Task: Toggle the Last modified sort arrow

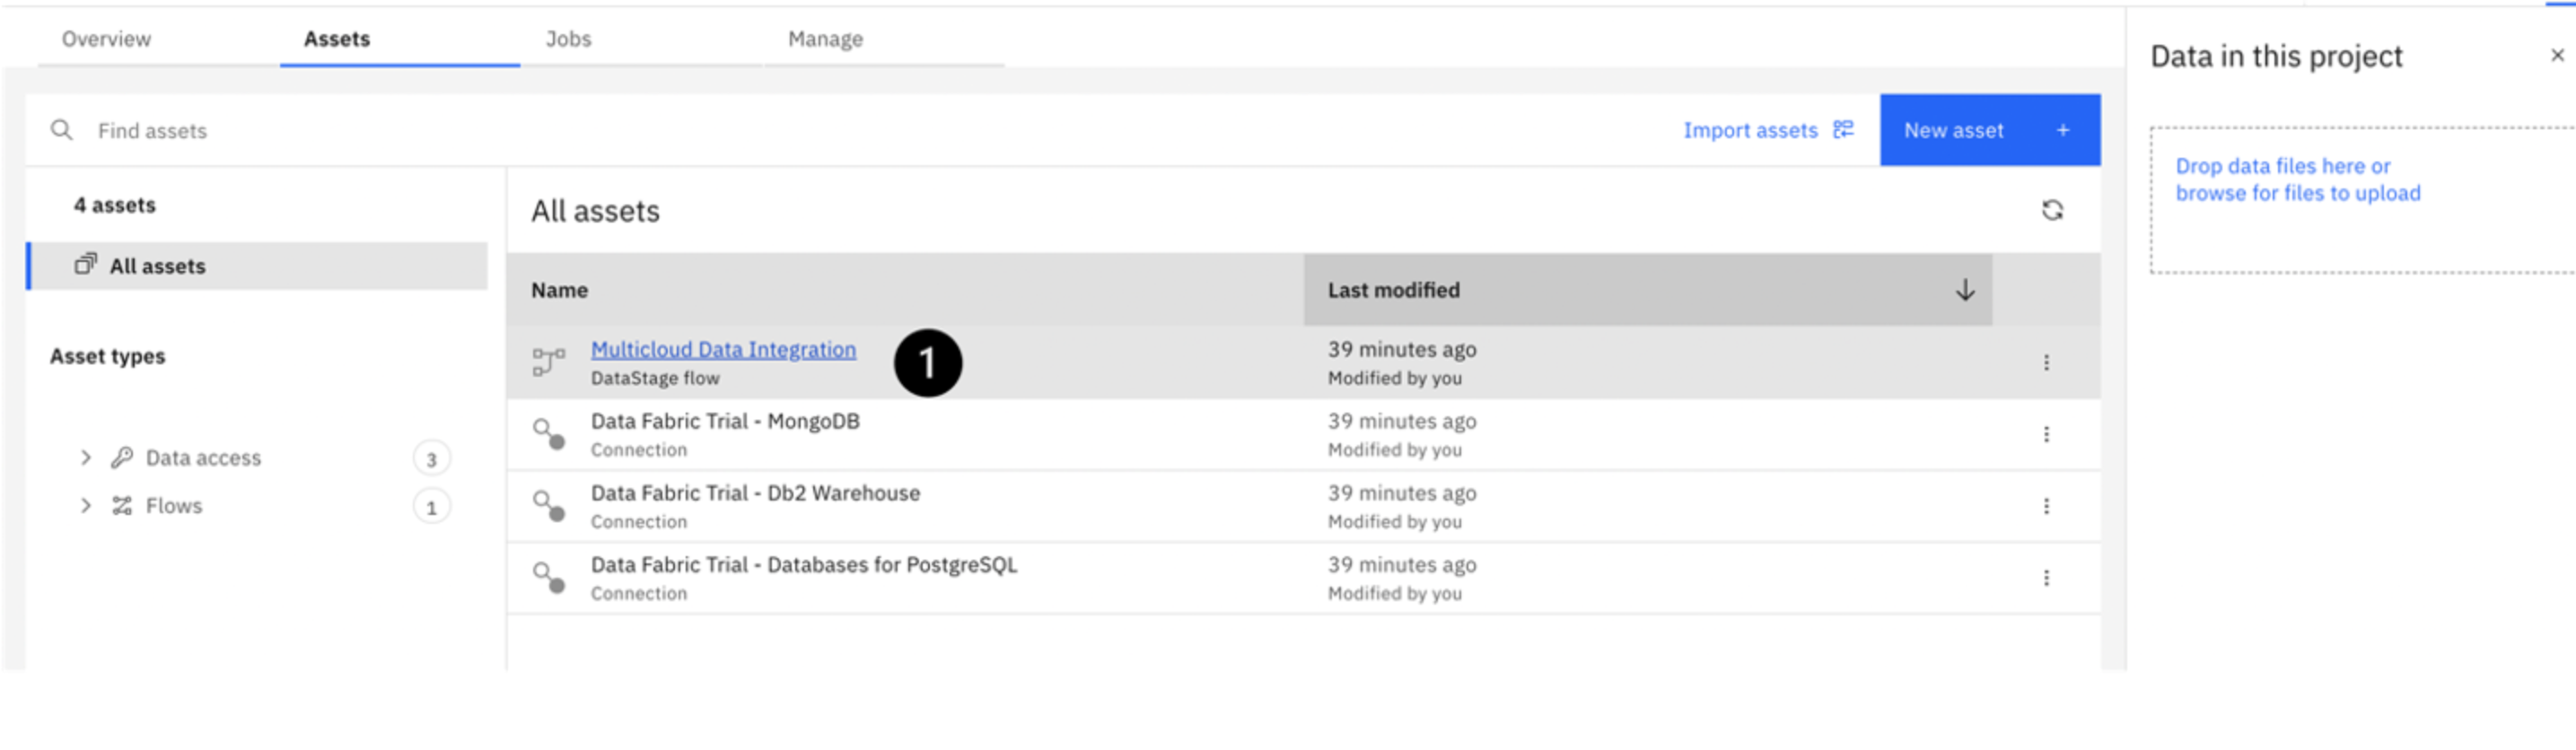Action: (x=1964, y=290)
